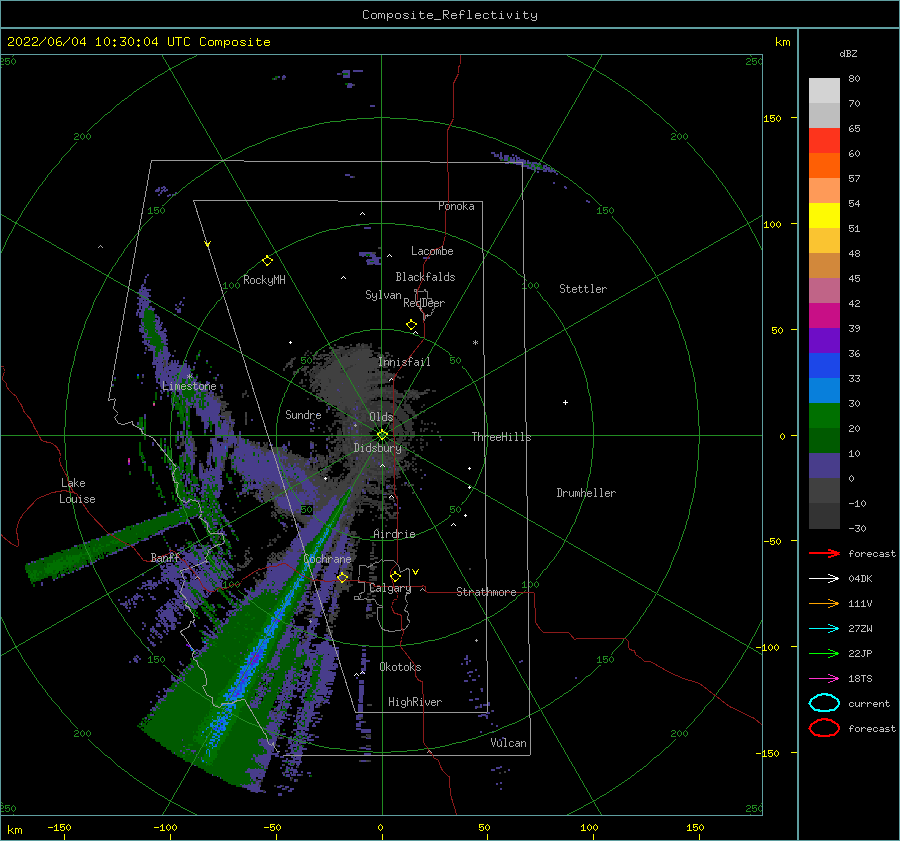Image resolution: width=900 pixels, height=841 pixels.
Task: Click the RockyMH label
Action: point(264,280)
